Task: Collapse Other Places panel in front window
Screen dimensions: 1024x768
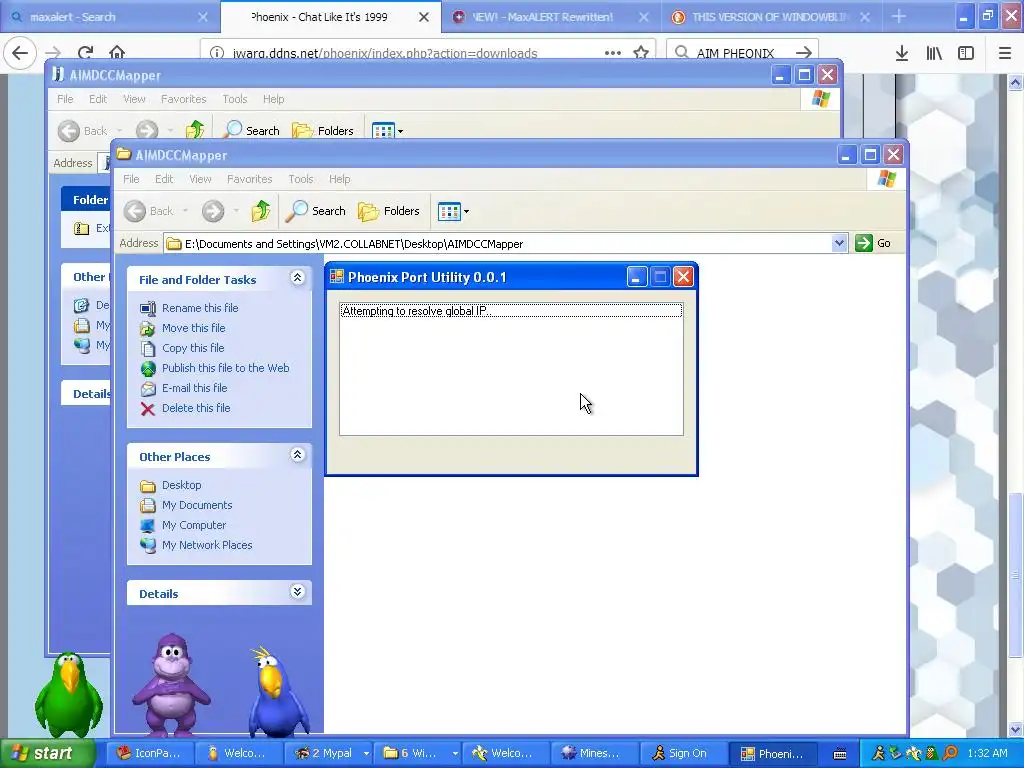Action: tap(297, 455)
